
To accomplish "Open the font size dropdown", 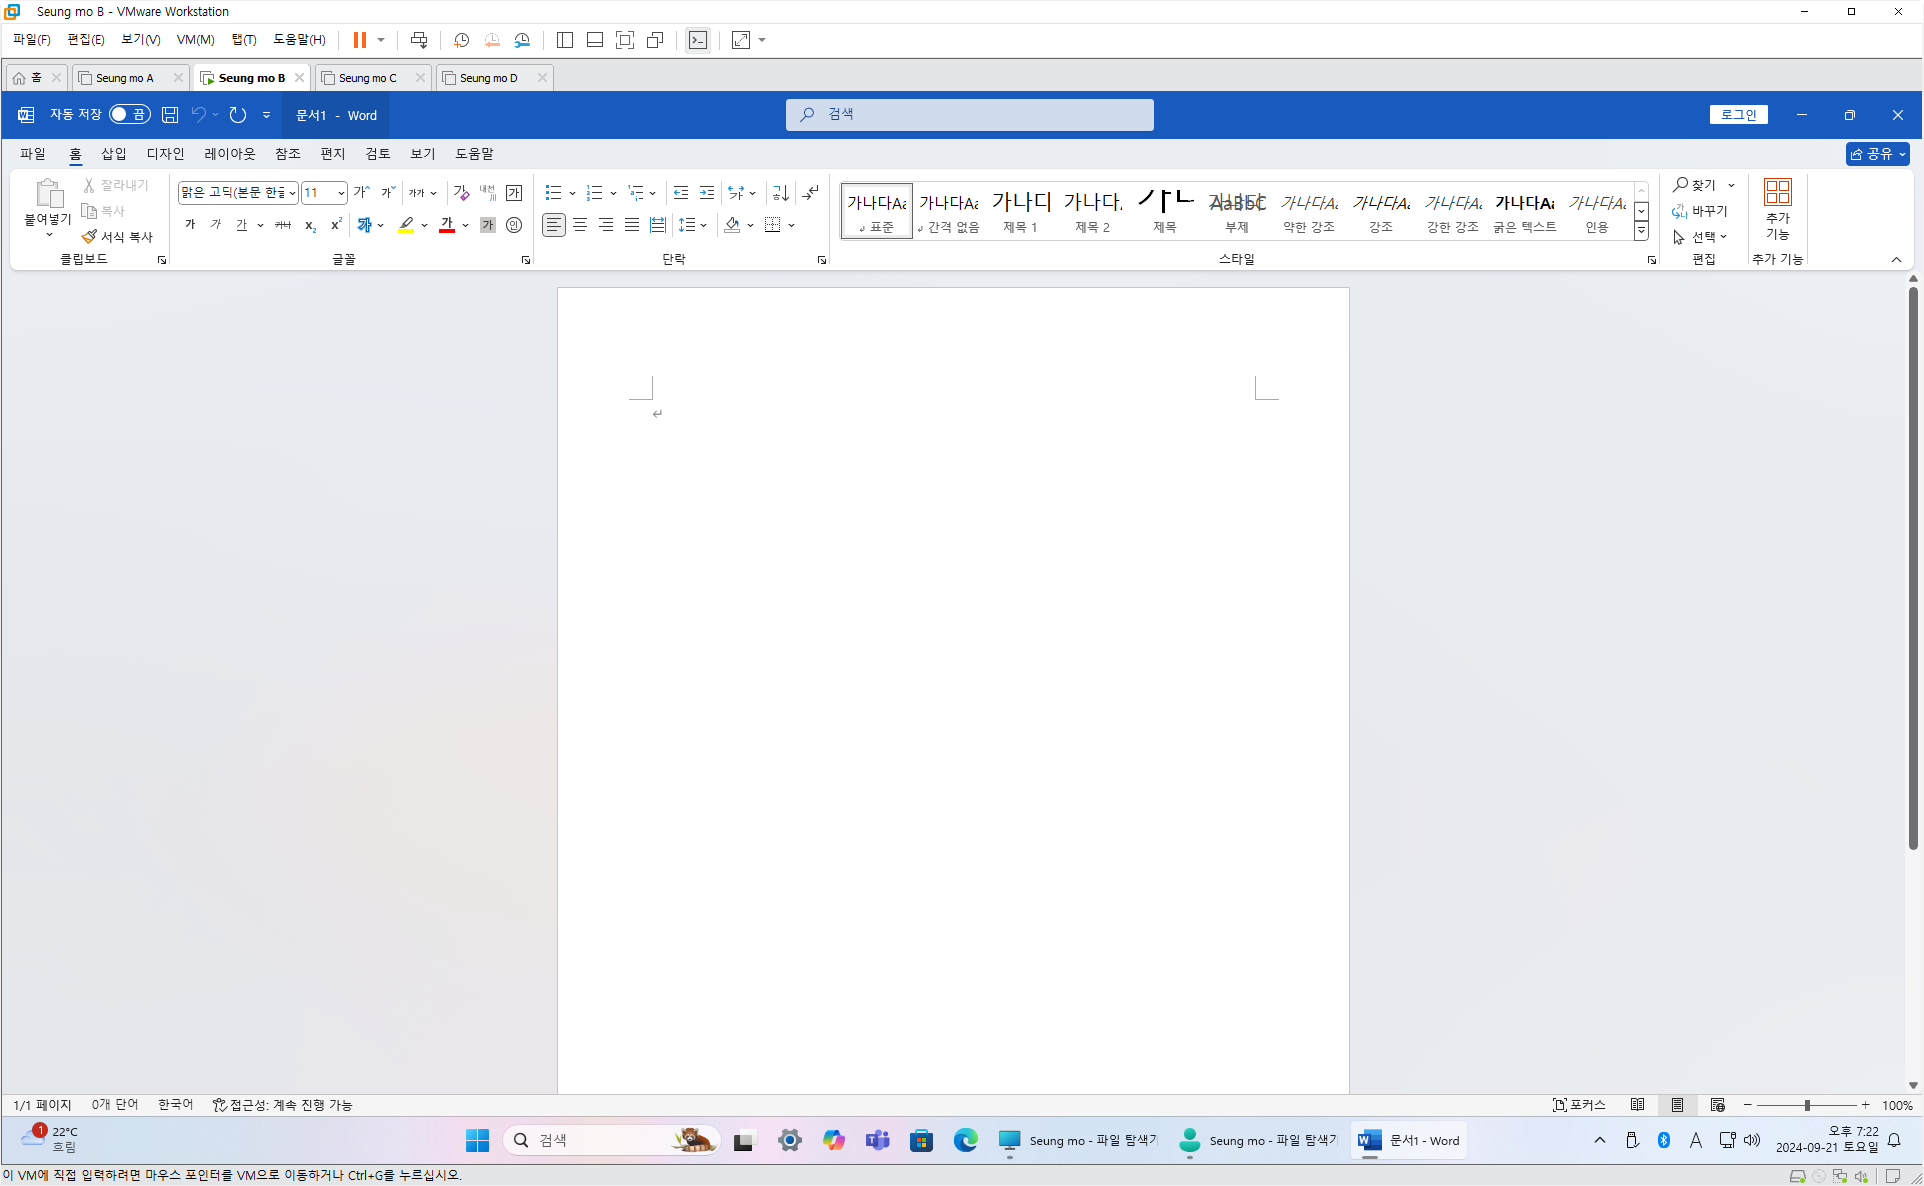I will point(341,193).
